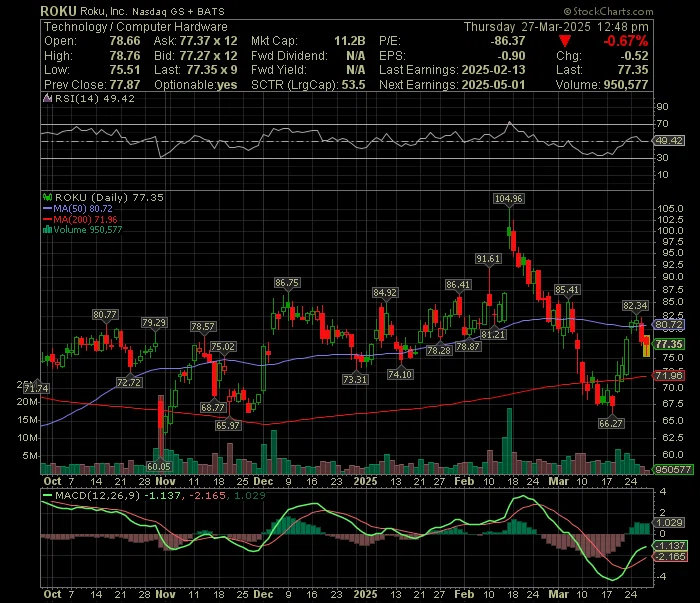Click the 65.97 November low label
The width and height of the screenshot is (700, 603).
tap(228, 425)
